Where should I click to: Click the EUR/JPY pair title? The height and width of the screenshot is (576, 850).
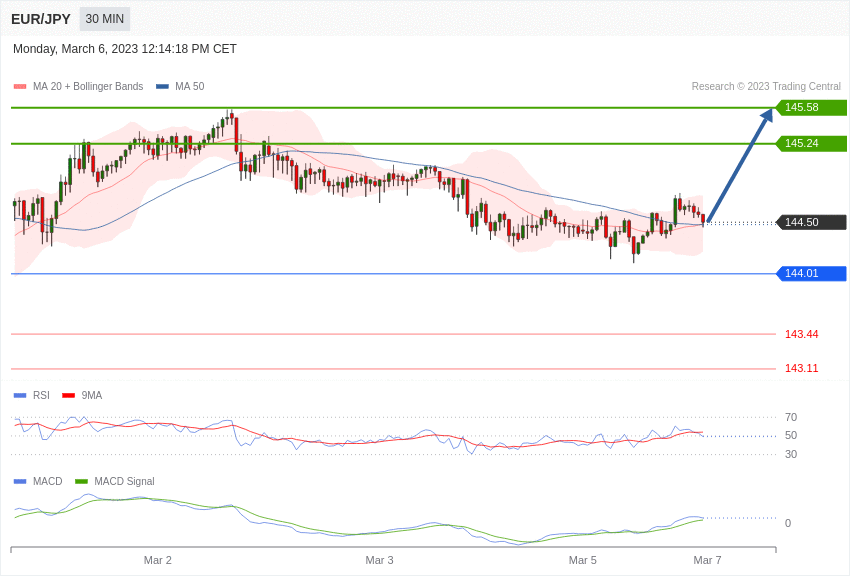point(41,19)
